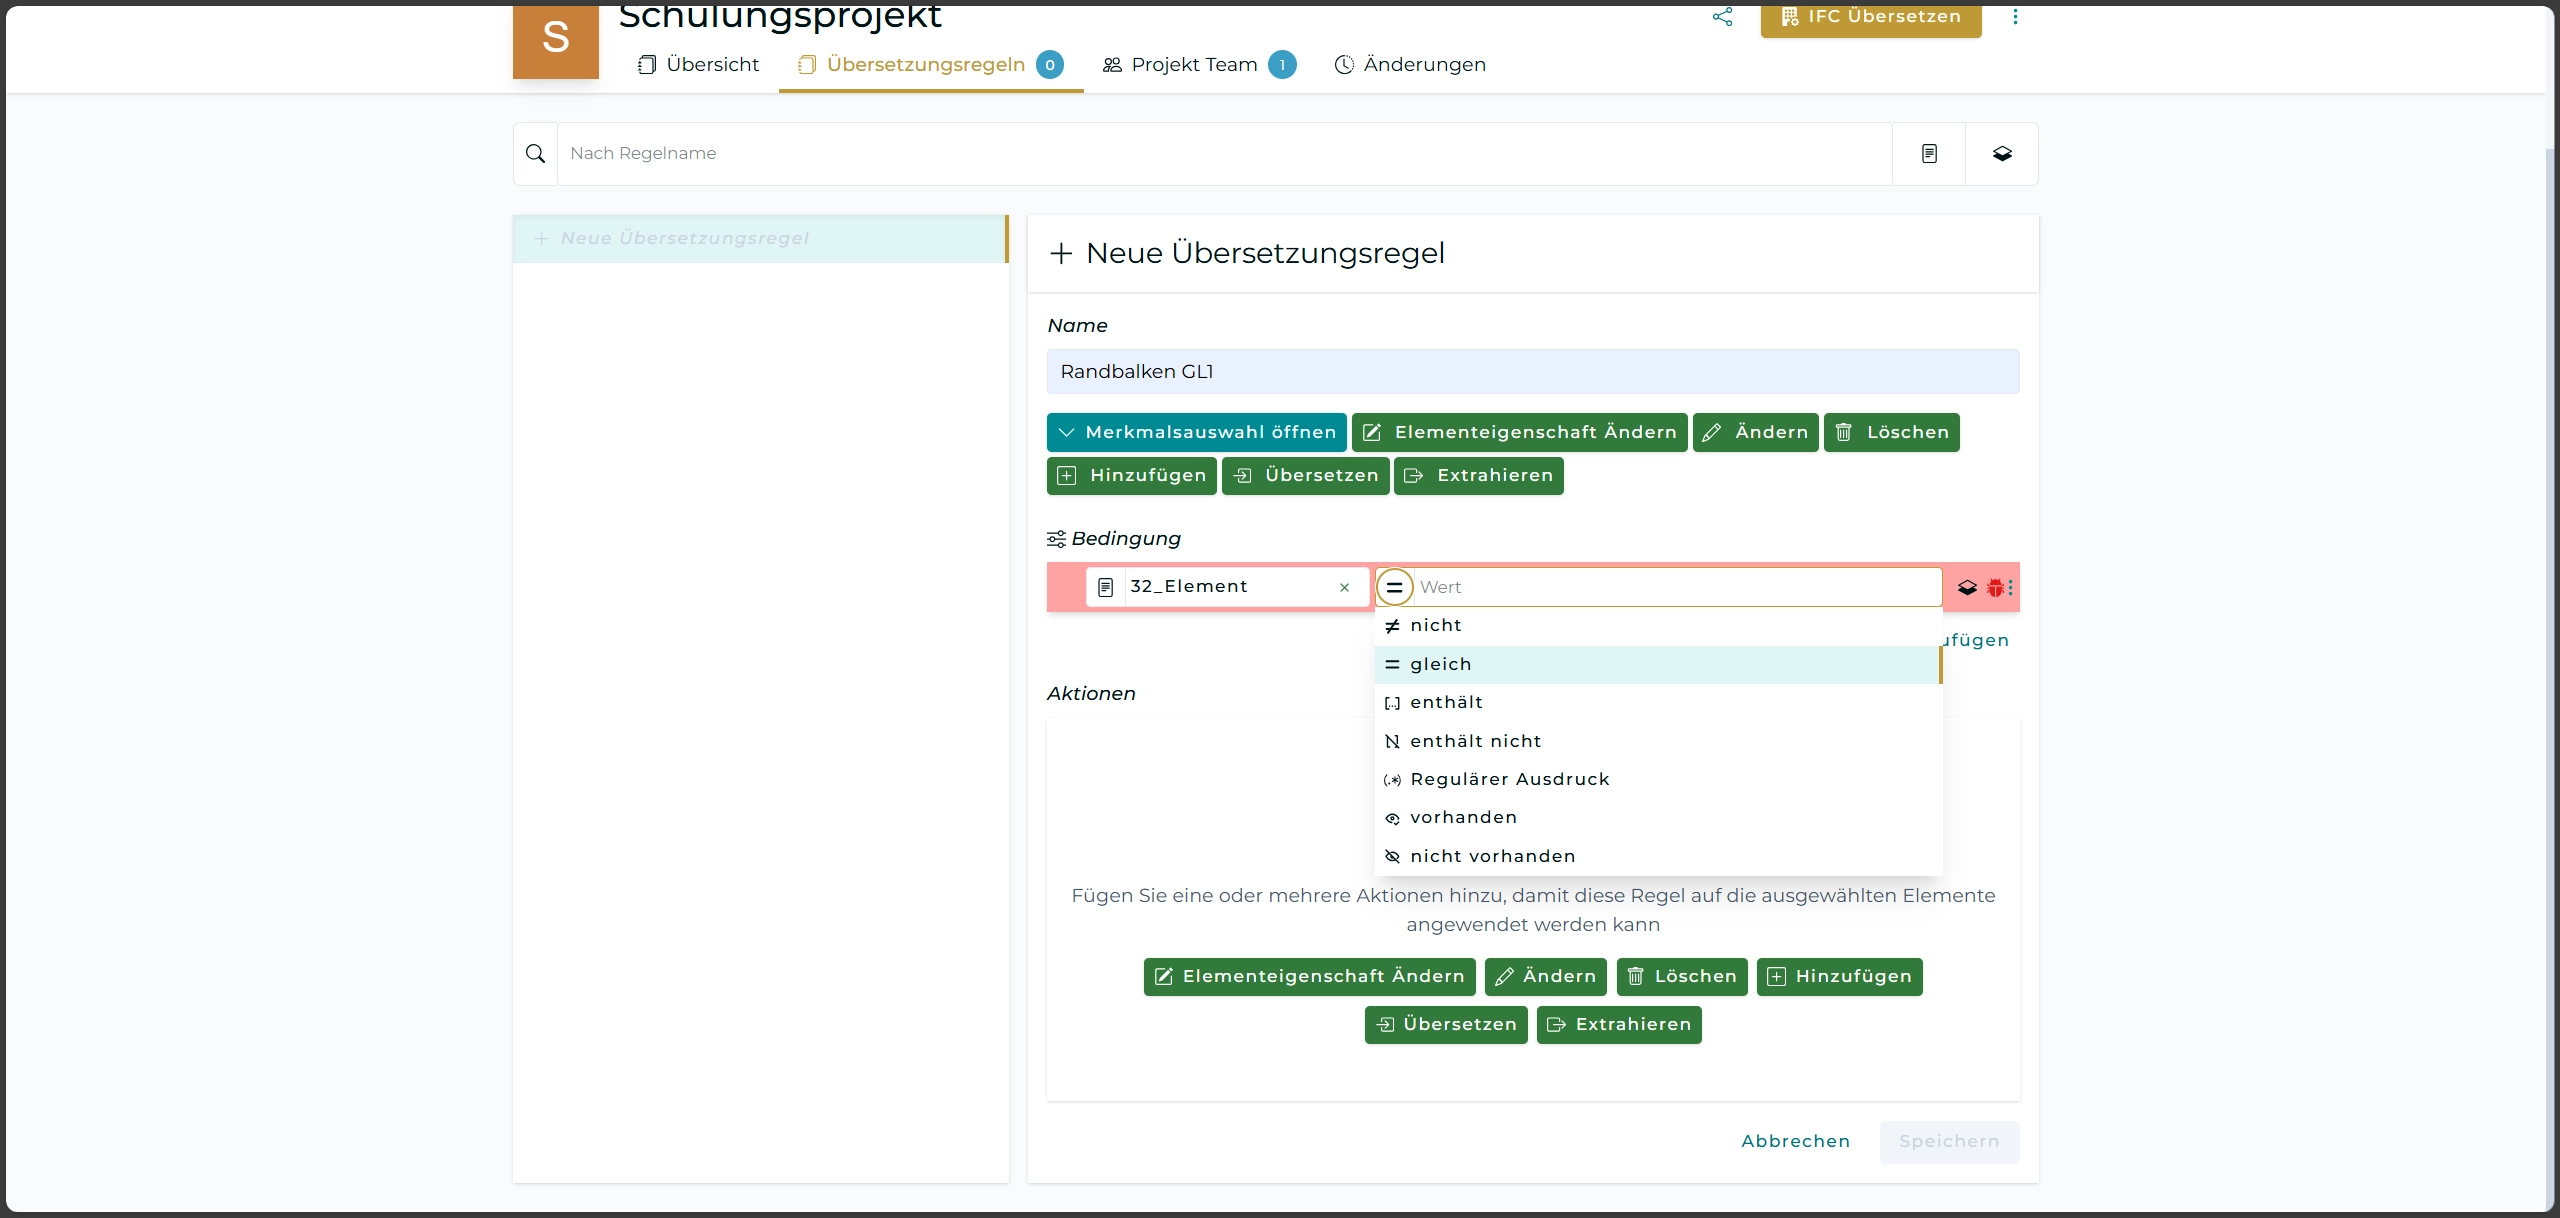Open the three-dot menu next to IFC Übersetzen
The height and width of the screenshot is (1218, 2560).
(x=2015, y=17)
